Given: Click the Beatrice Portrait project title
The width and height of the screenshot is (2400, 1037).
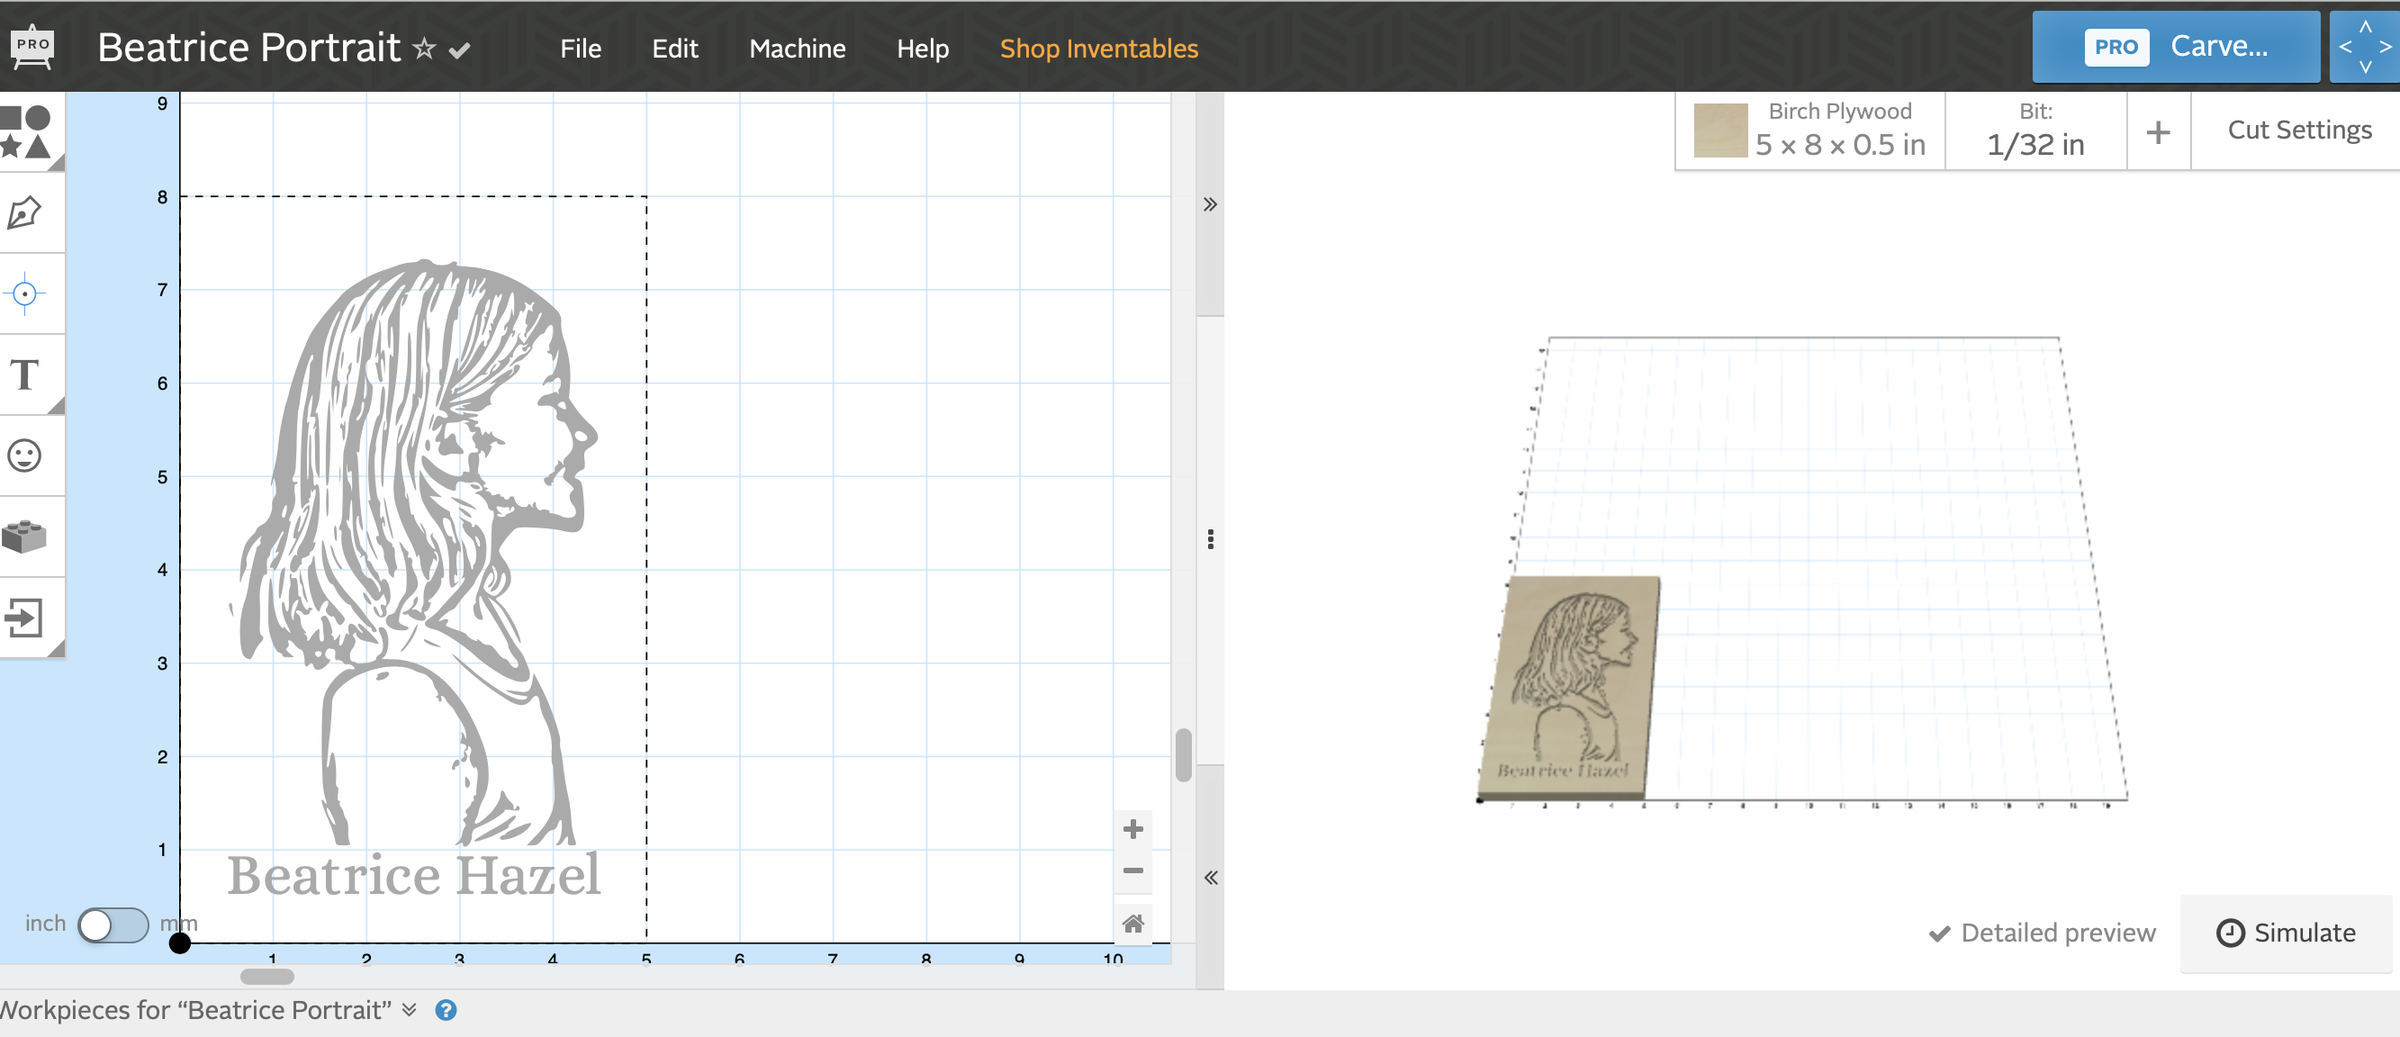Looking at the screenshot, I should pos(249,47).
